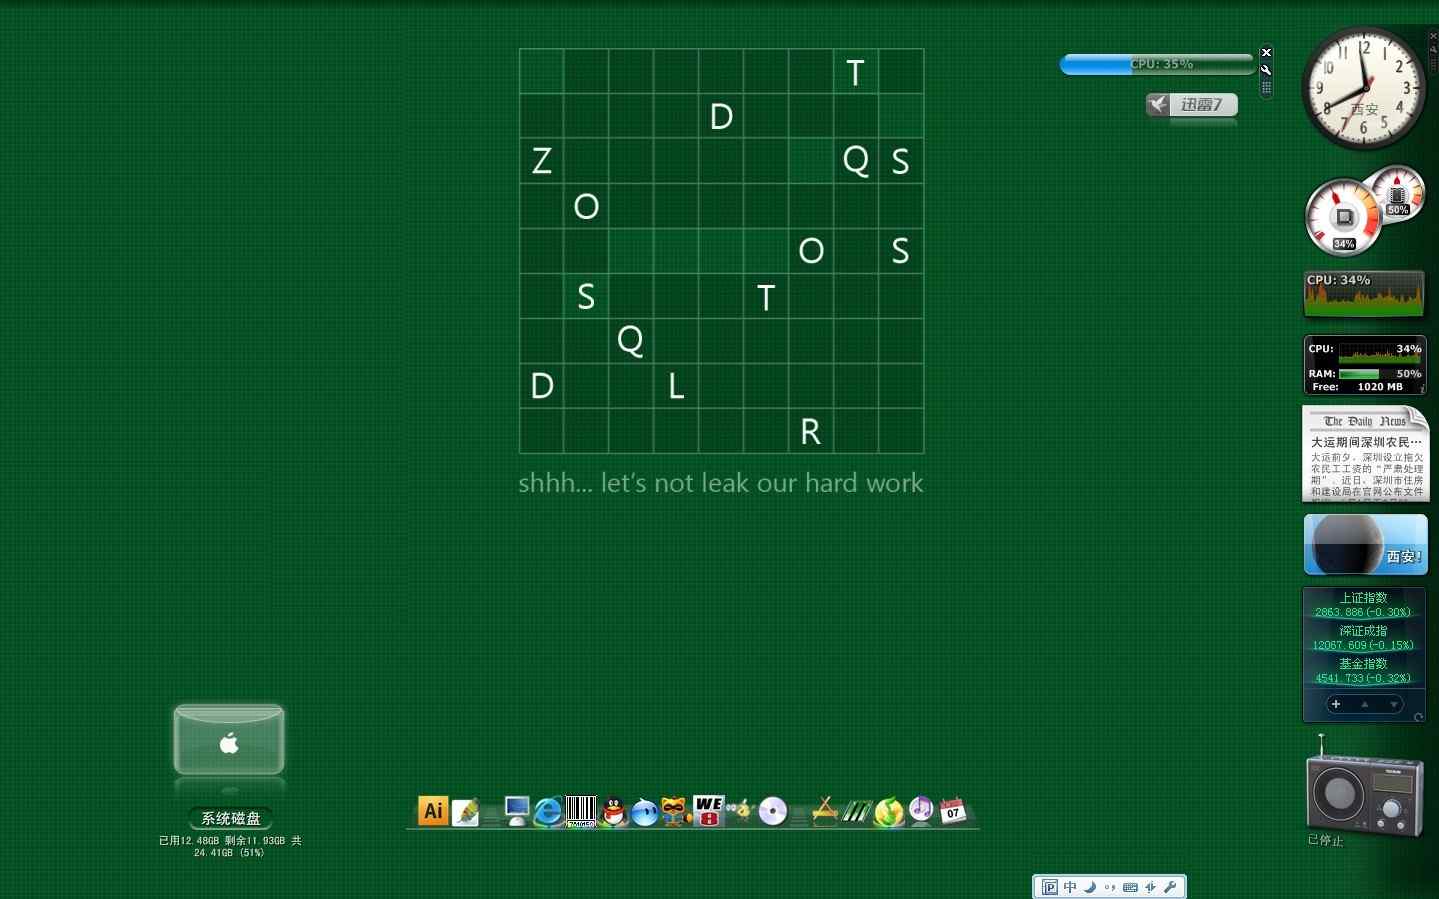The image size is (1439, 899).
Task: Open the calendar 07 dock icon
Action: [x=953, y=810]
